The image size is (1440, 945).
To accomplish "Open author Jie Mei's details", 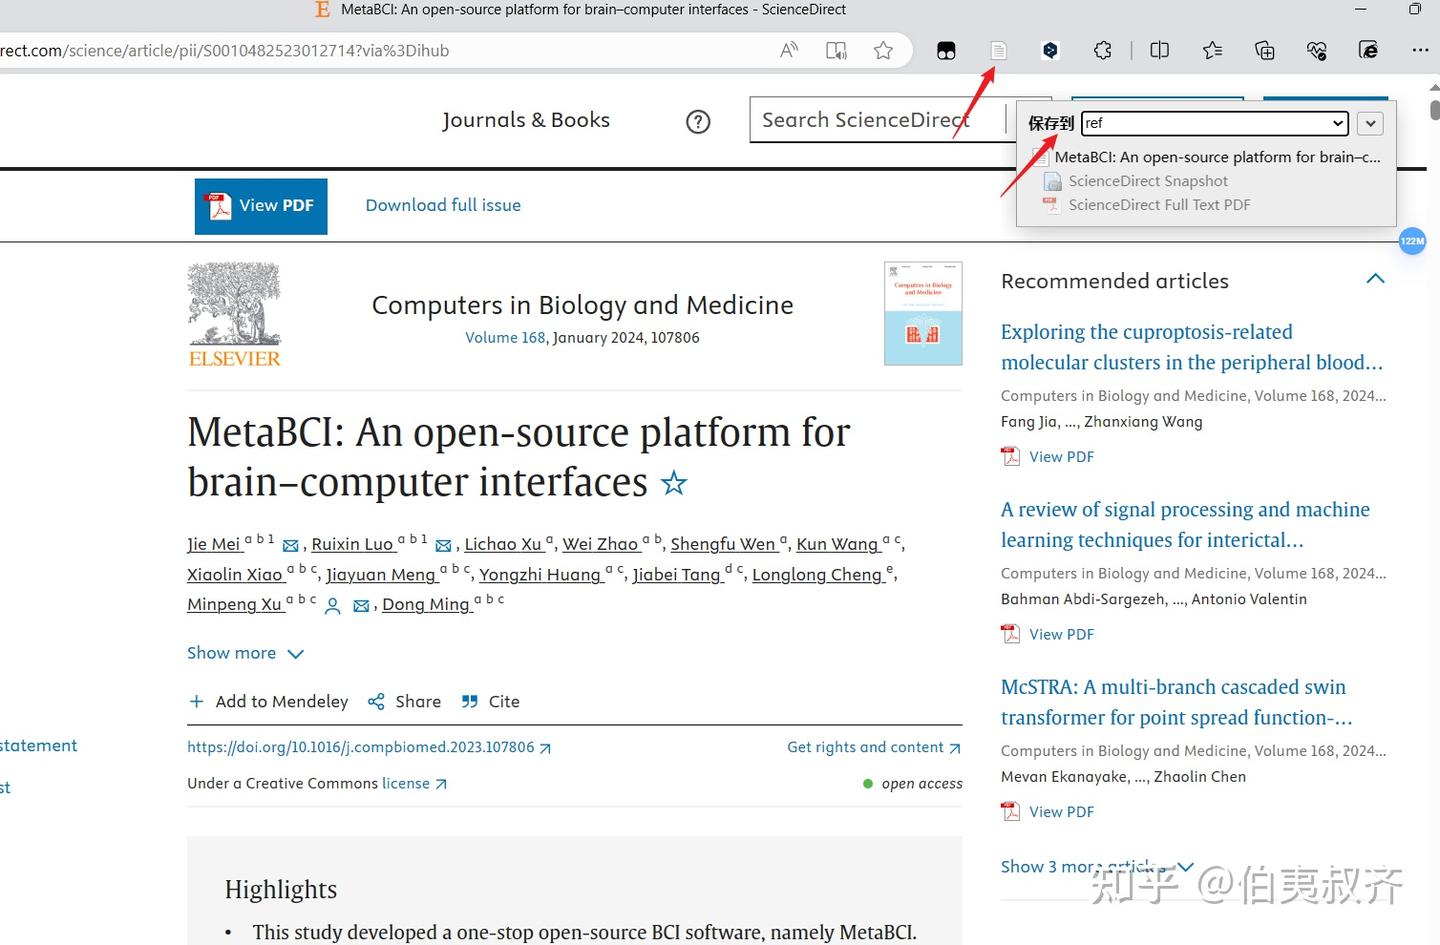I will (x=214, y=544).
